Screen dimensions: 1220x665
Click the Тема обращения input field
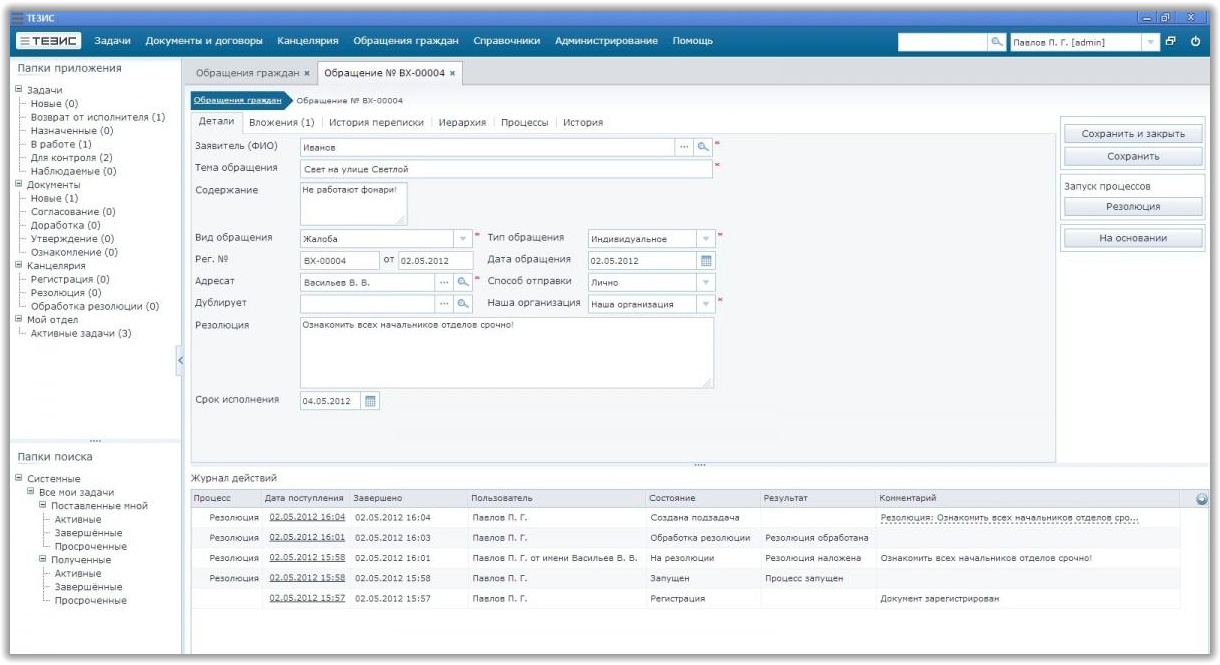506,169
